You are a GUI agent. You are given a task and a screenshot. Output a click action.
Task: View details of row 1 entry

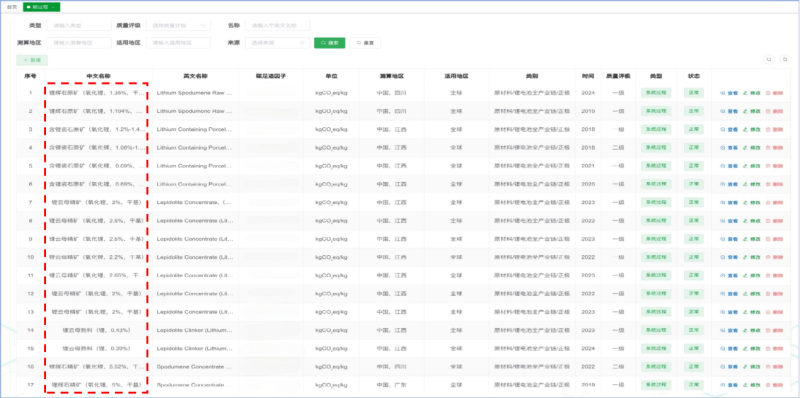pos(729,93)
